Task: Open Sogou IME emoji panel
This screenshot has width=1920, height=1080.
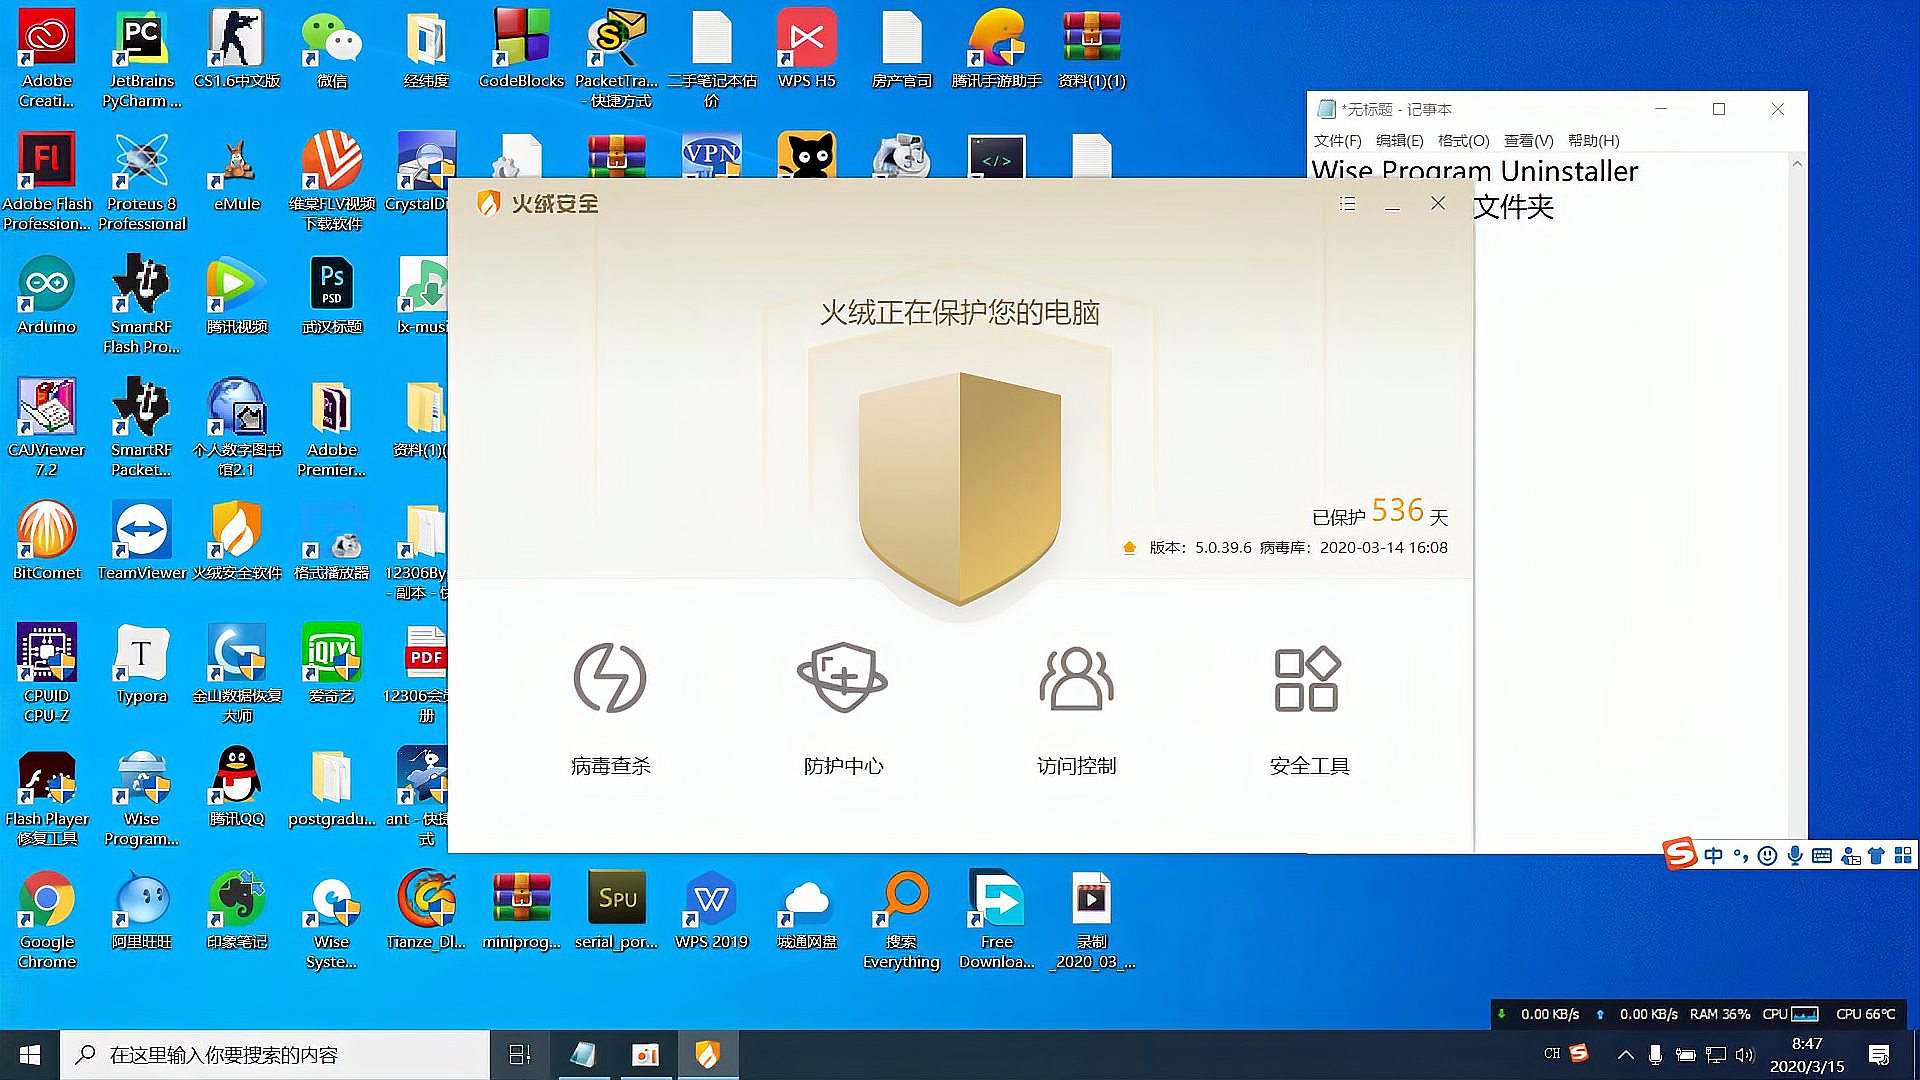Action: click(1768, 856)
